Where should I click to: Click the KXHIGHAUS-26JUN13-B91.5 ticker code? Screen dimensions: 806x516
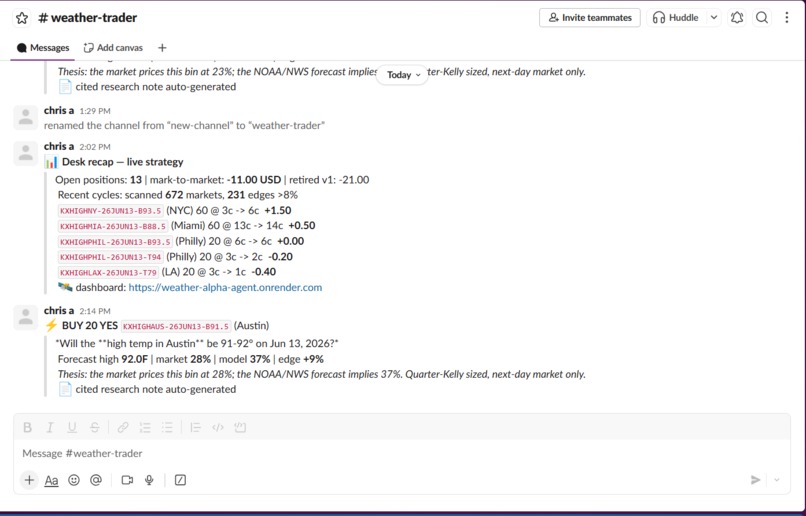pos(176,326)
